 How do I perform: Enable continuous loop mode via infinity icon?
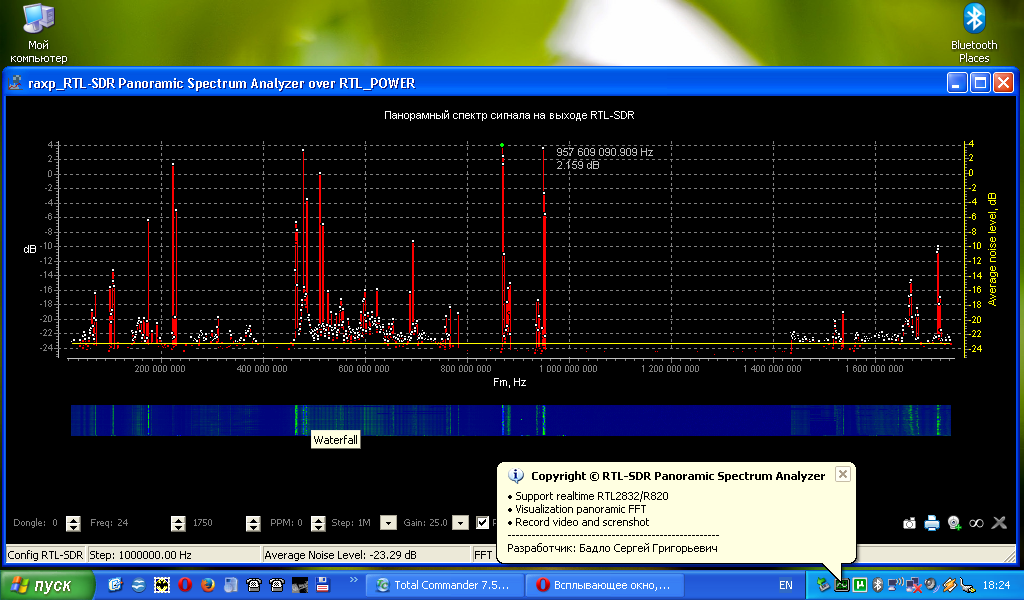(x=977, y=522)
